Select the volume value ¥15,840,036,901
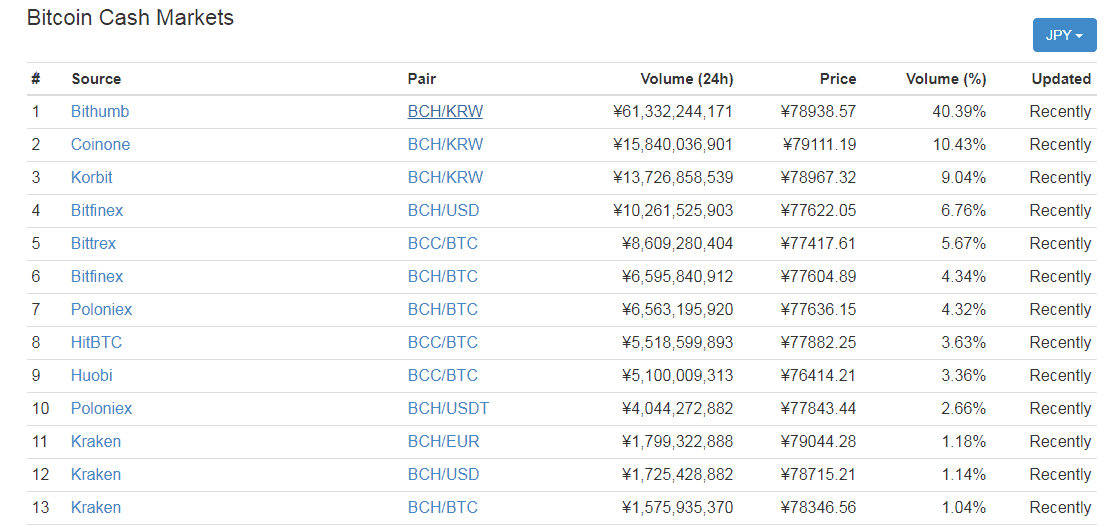1110x526 pixels. [x=673, y=144]
